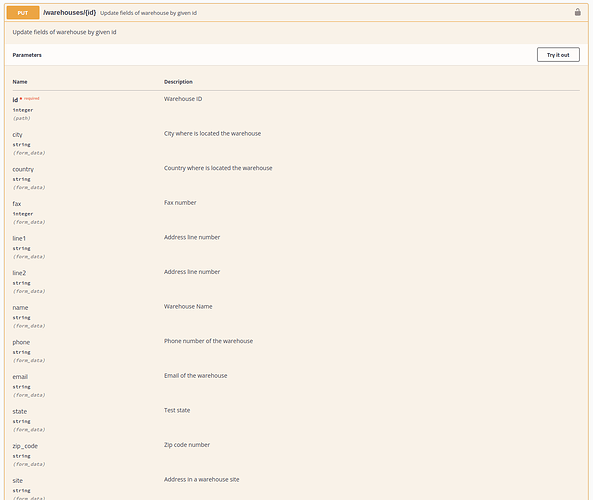Select the line2 parameter name
This screenshot has width=593, height=500.
coord(19,273)
